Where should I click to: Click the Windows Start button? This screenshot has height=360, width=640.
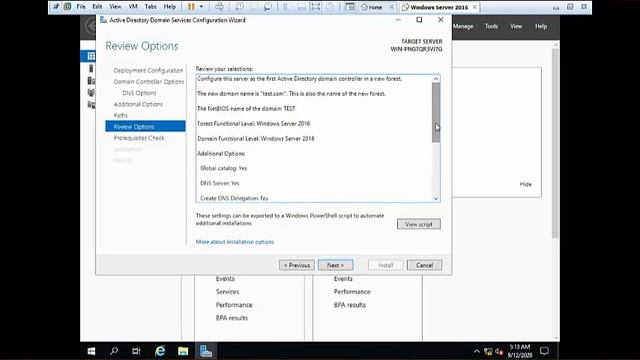(91, 351)
